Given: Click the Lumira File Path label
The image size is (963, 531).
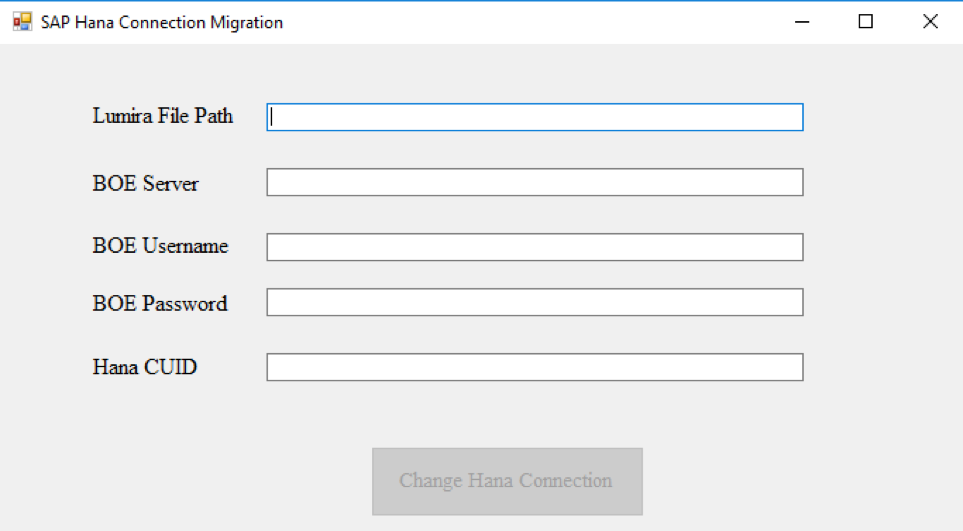Looking at the screenshot, I should pyautogui.click(x=163, y=116).
